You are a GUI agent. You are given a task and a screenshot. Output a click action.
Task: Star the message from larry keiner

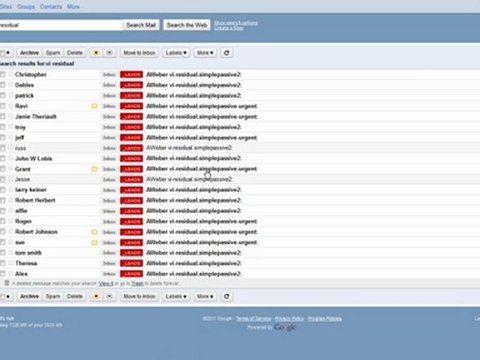click(11, 190)
